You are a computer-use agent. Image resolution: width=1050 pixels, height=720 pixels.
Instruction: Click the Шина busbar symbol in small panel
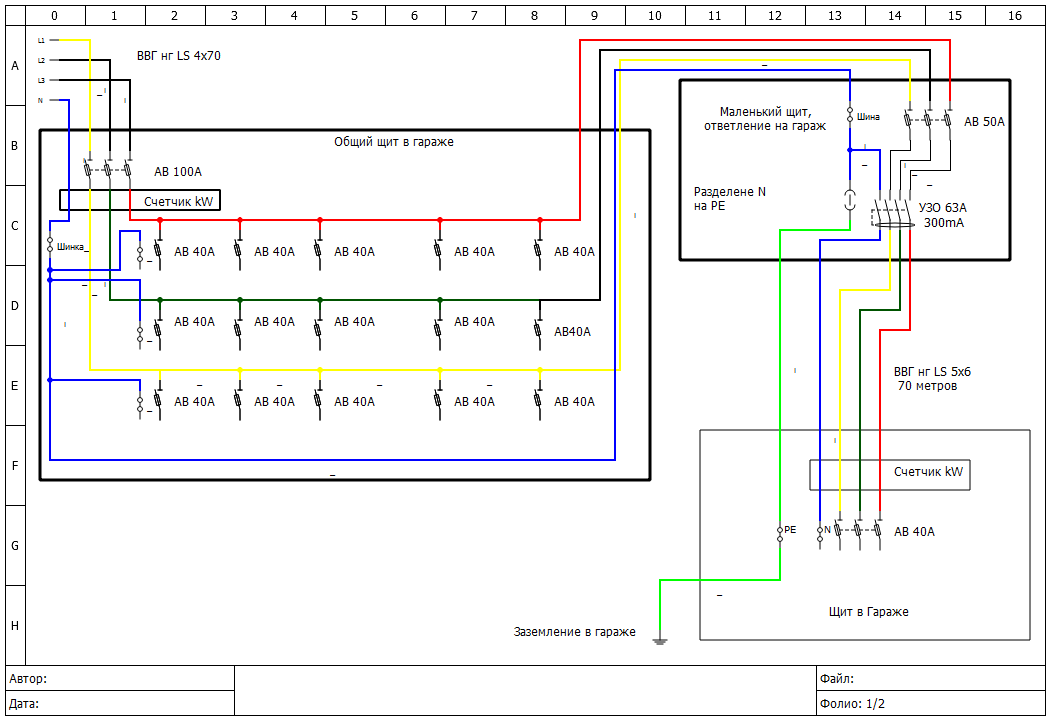tap(850, 116)
